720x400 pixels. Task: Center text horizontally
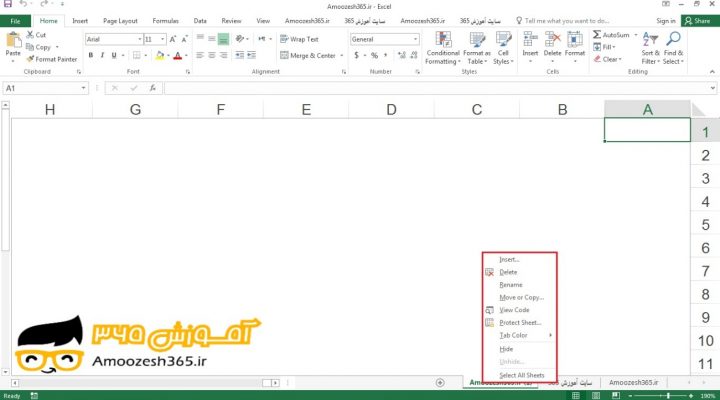tap(212, 55)
